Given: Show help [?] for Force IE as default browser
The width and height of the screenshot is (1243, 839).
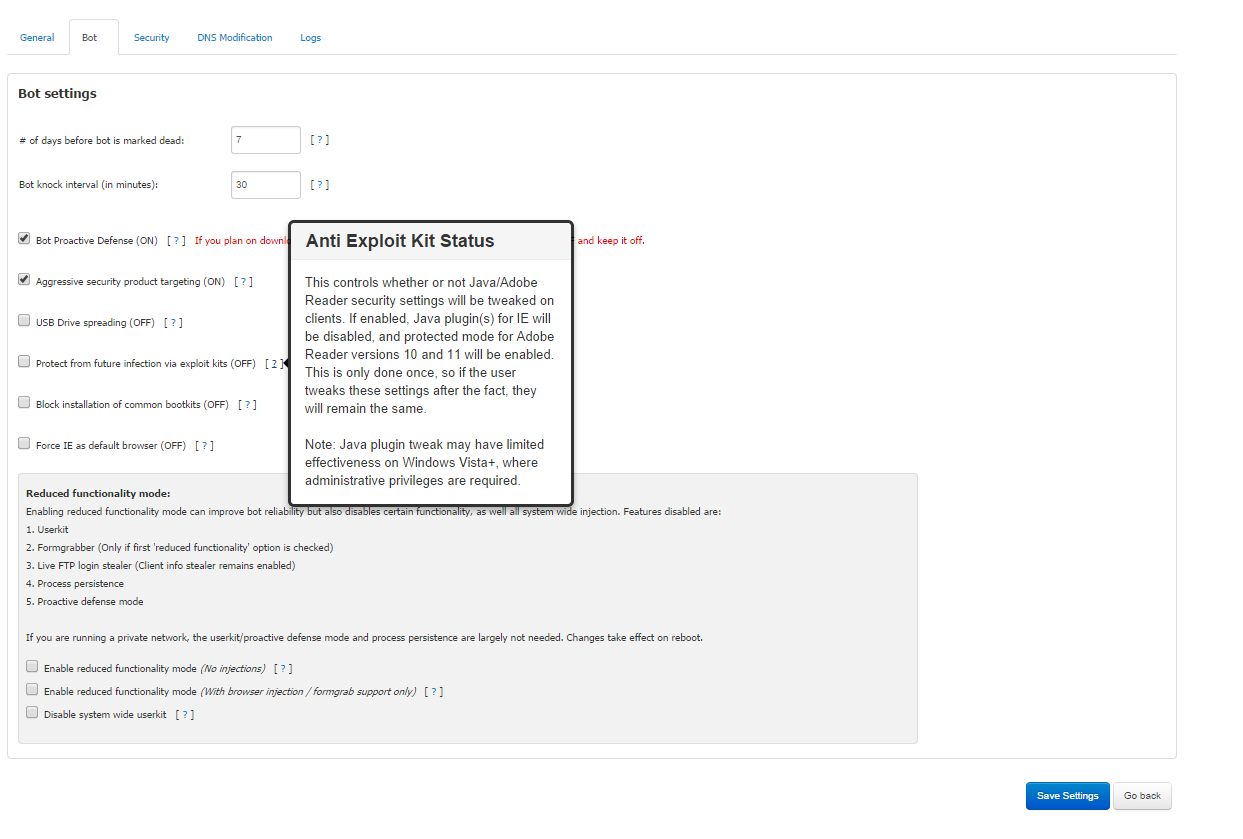Looking at the screenshot, I should tap(204, 446).
